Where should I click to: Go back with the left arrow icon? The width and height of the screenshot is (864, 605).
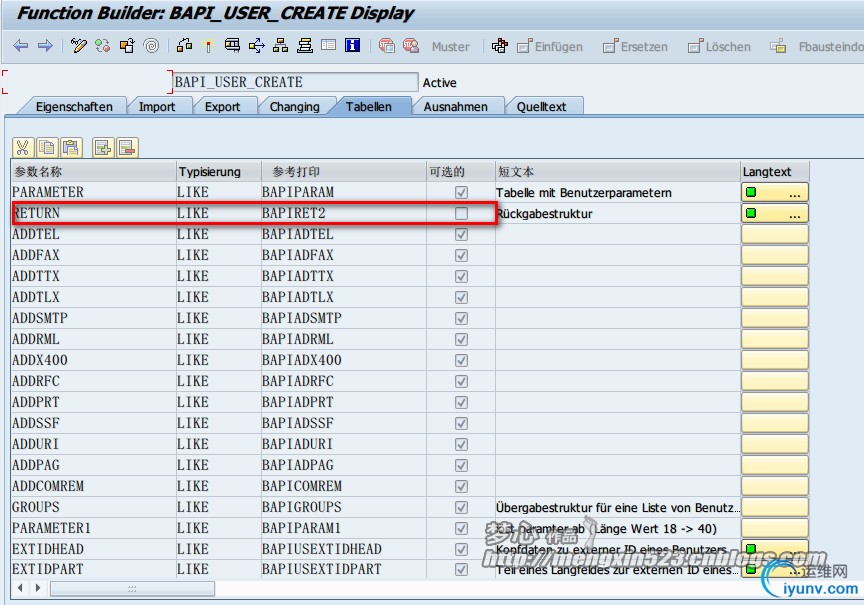[20, 46]
